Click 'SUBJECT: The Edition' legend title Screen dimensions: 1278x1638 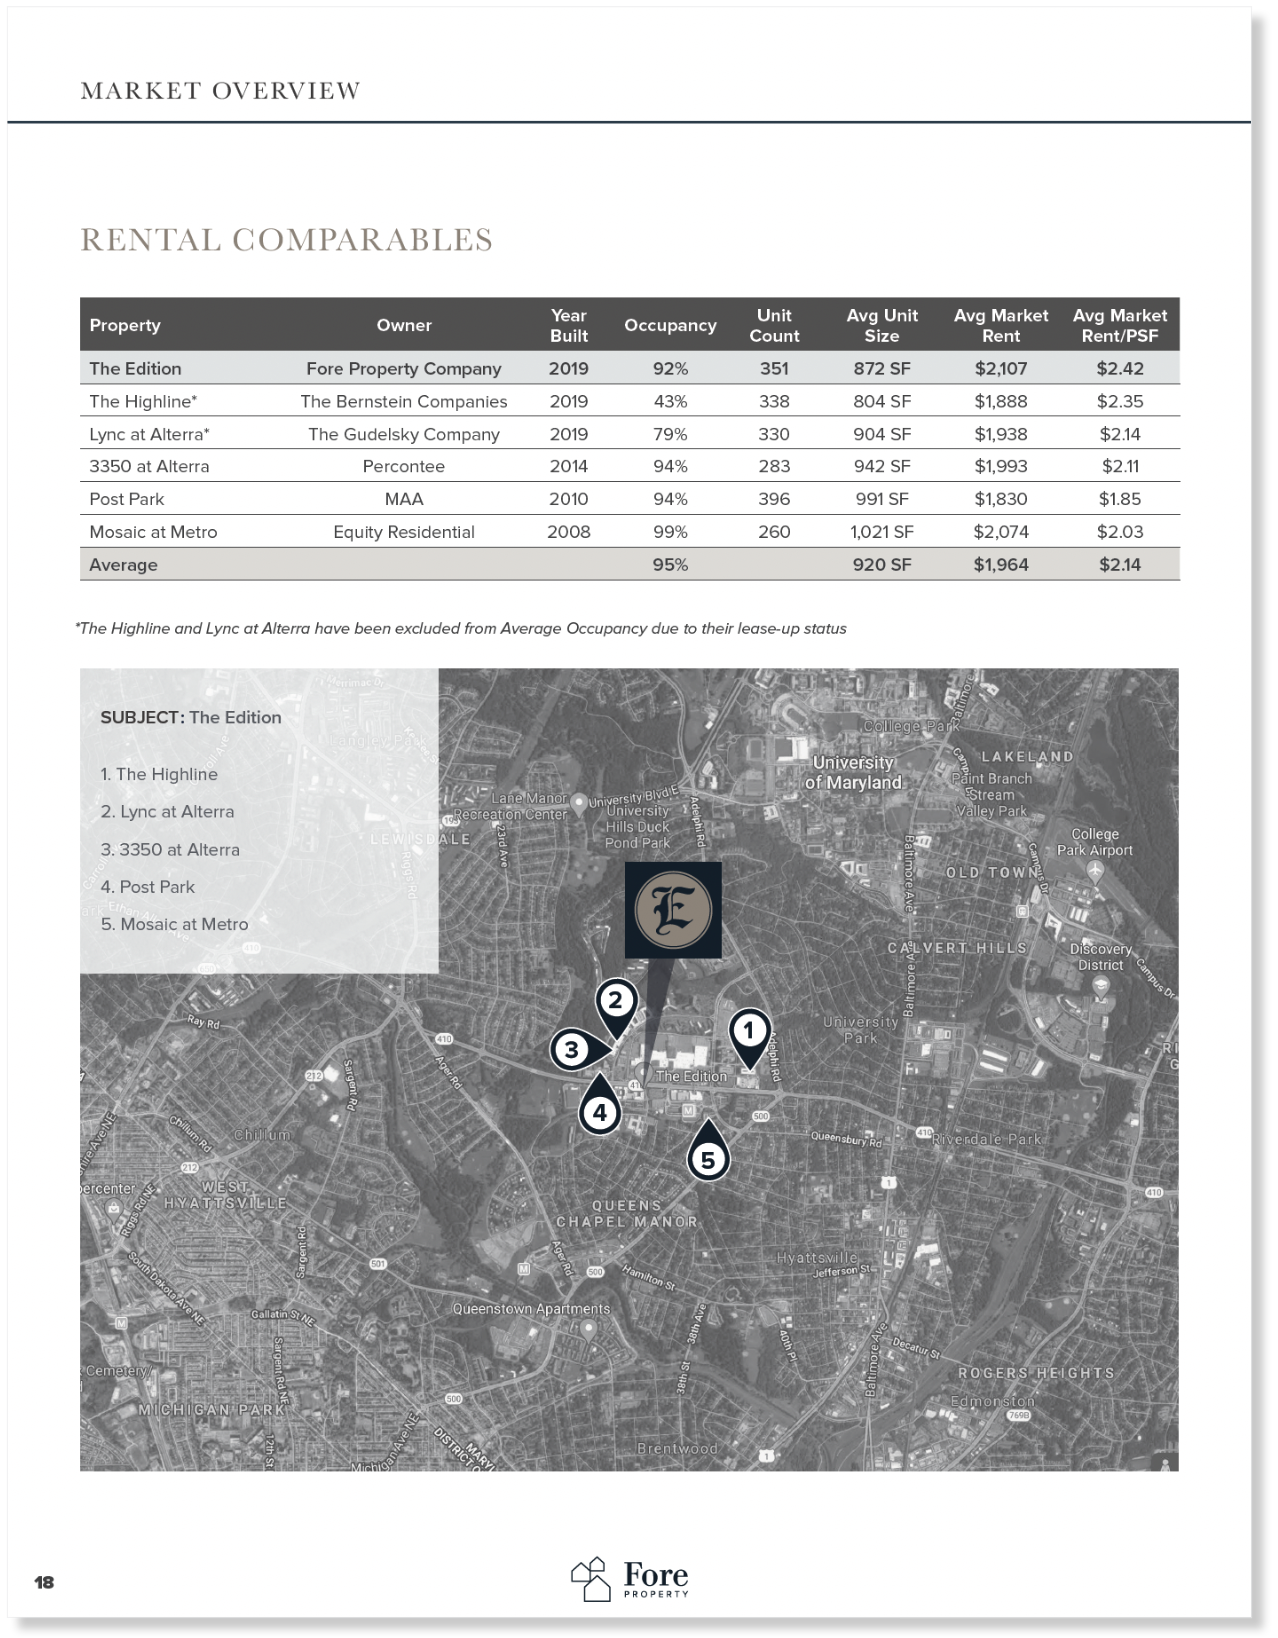(x=191, y=717)
